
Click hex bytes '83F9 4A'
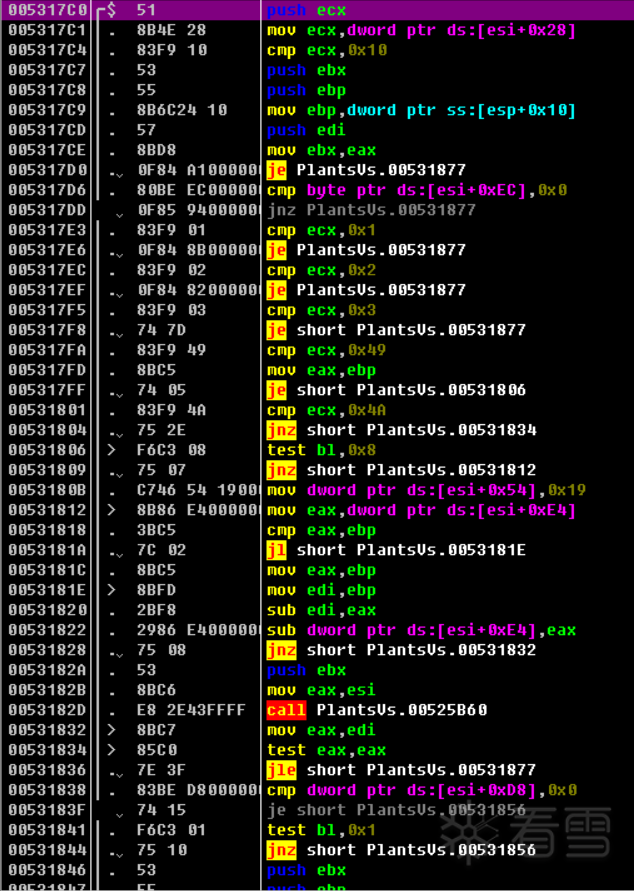click(x=172, y=410)
